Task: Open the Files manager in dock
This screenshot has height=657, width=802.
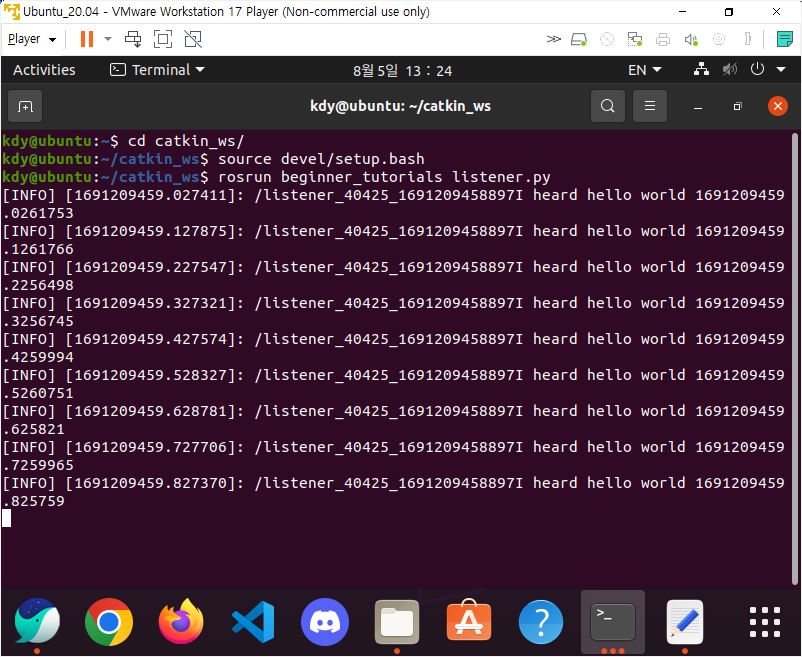Action: 397,622
